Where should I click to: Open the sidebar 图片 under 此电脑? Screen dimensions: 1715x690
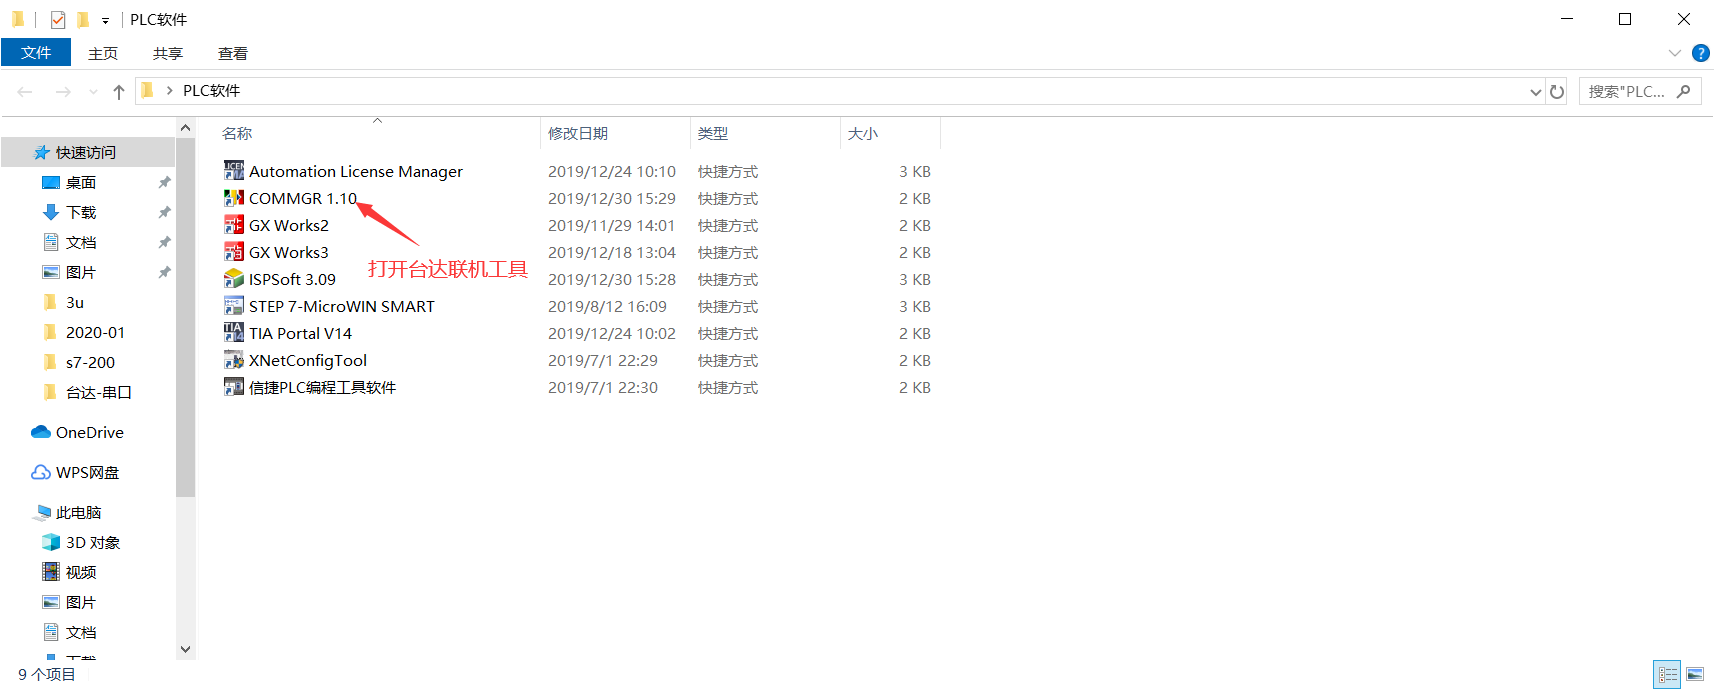point(69,602)
